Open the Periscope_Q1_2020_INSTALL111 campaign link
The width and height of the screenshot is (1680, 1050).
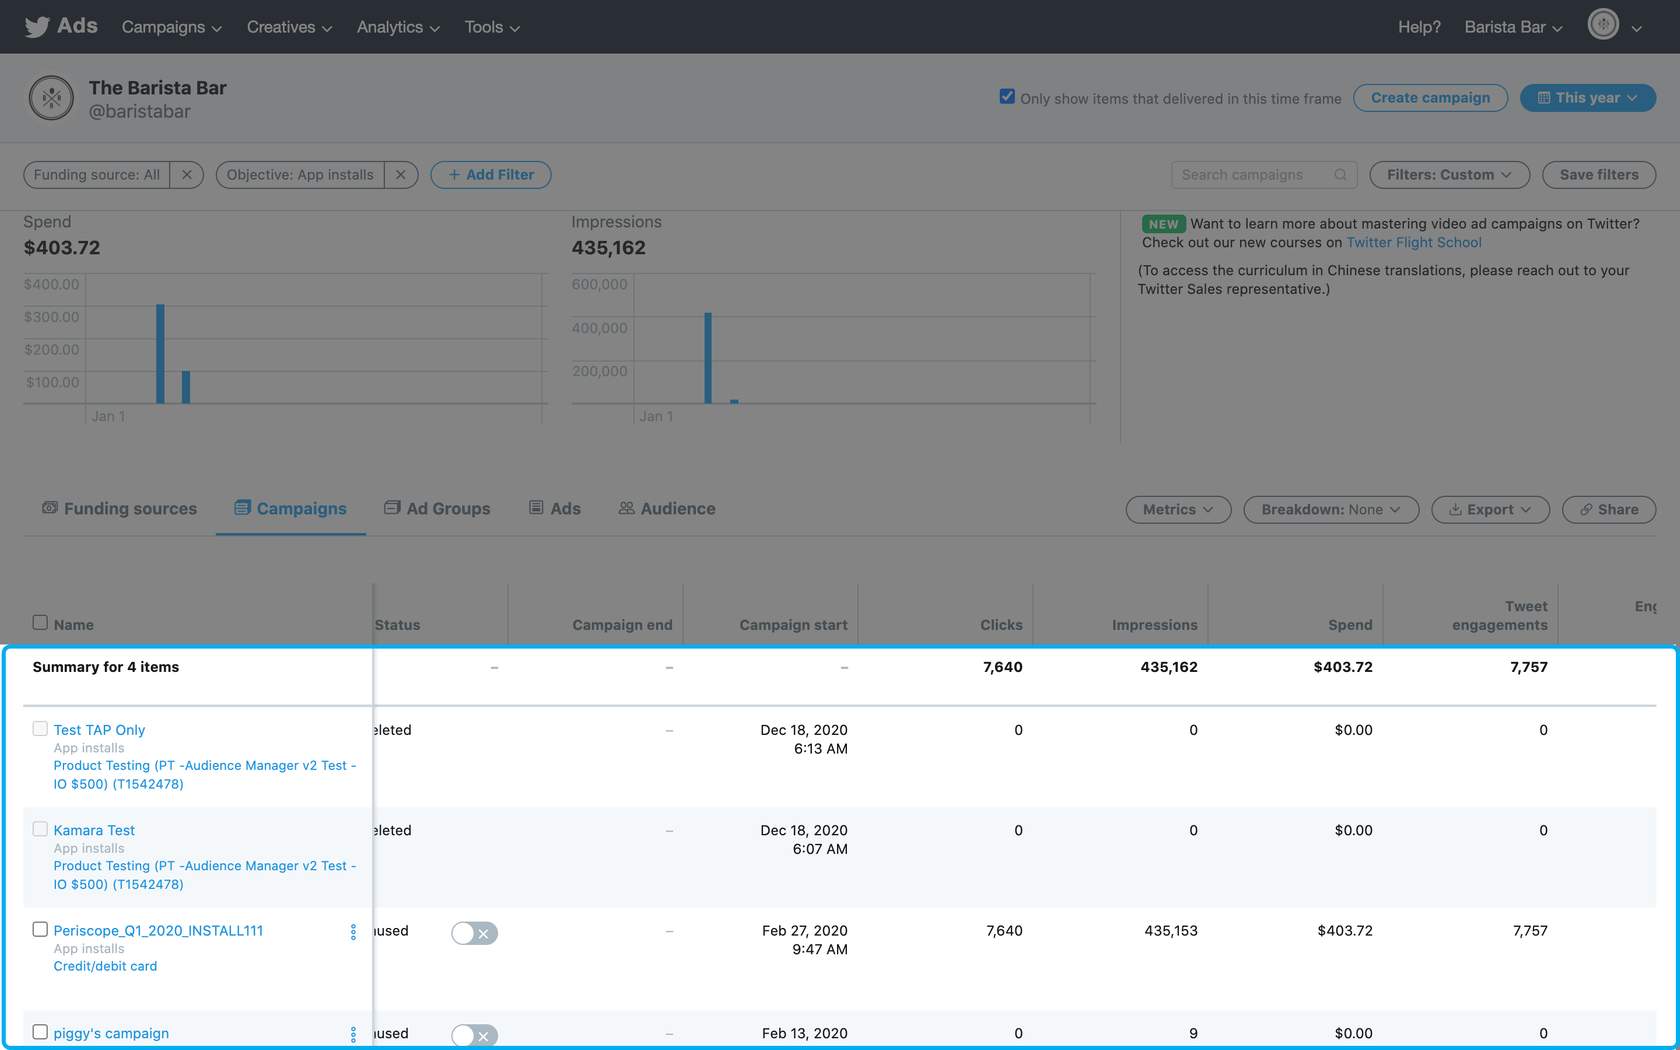[158, 931]
